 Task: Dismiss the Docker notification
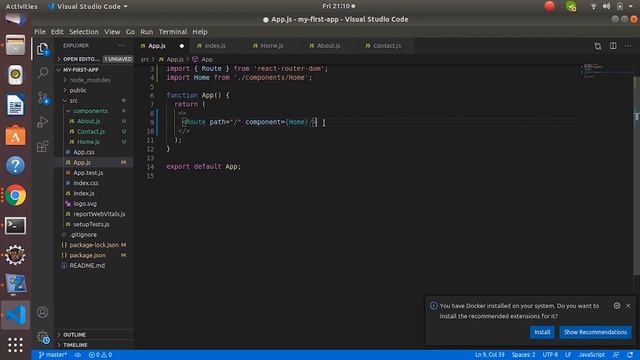click(x=628, y=306)
